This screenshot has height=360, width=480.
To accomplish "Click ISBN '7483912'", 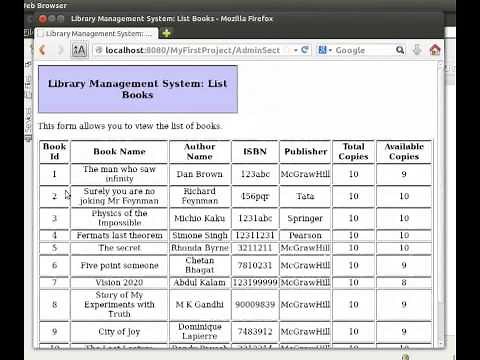I will coord(255,332).
